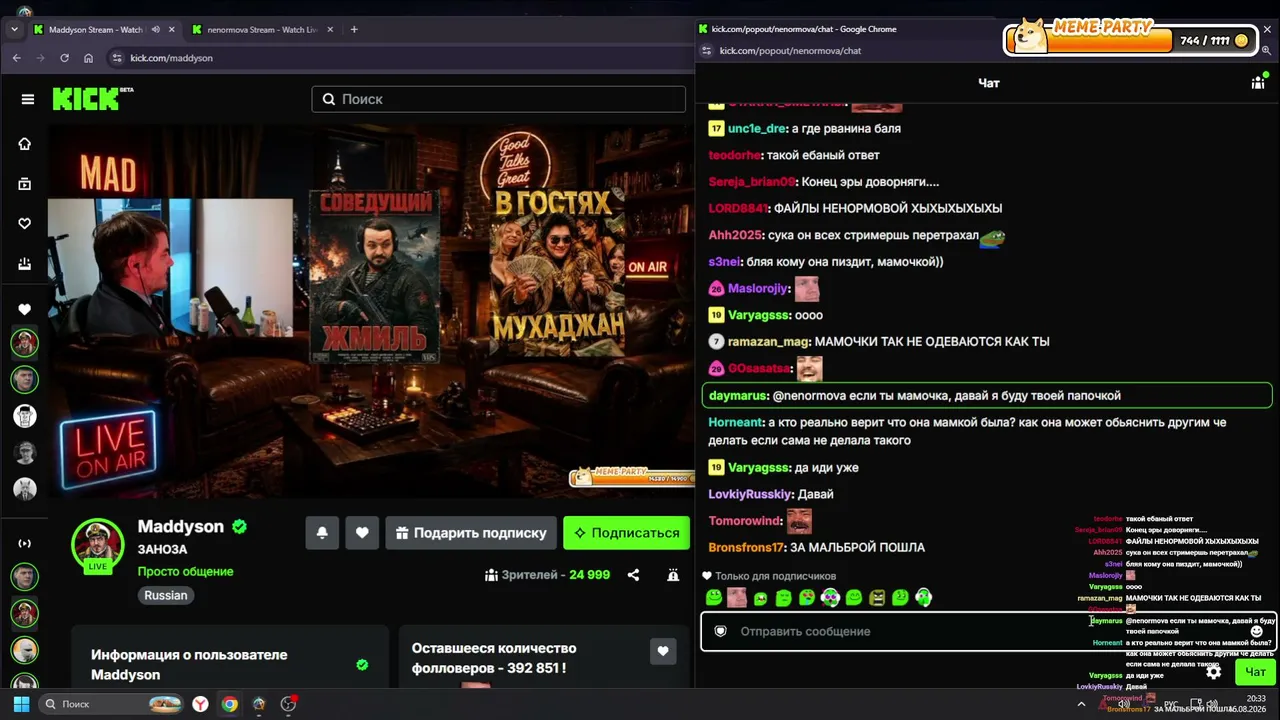Select the Russian language tag
1280x720 pixels.
[x=166, y=595]
